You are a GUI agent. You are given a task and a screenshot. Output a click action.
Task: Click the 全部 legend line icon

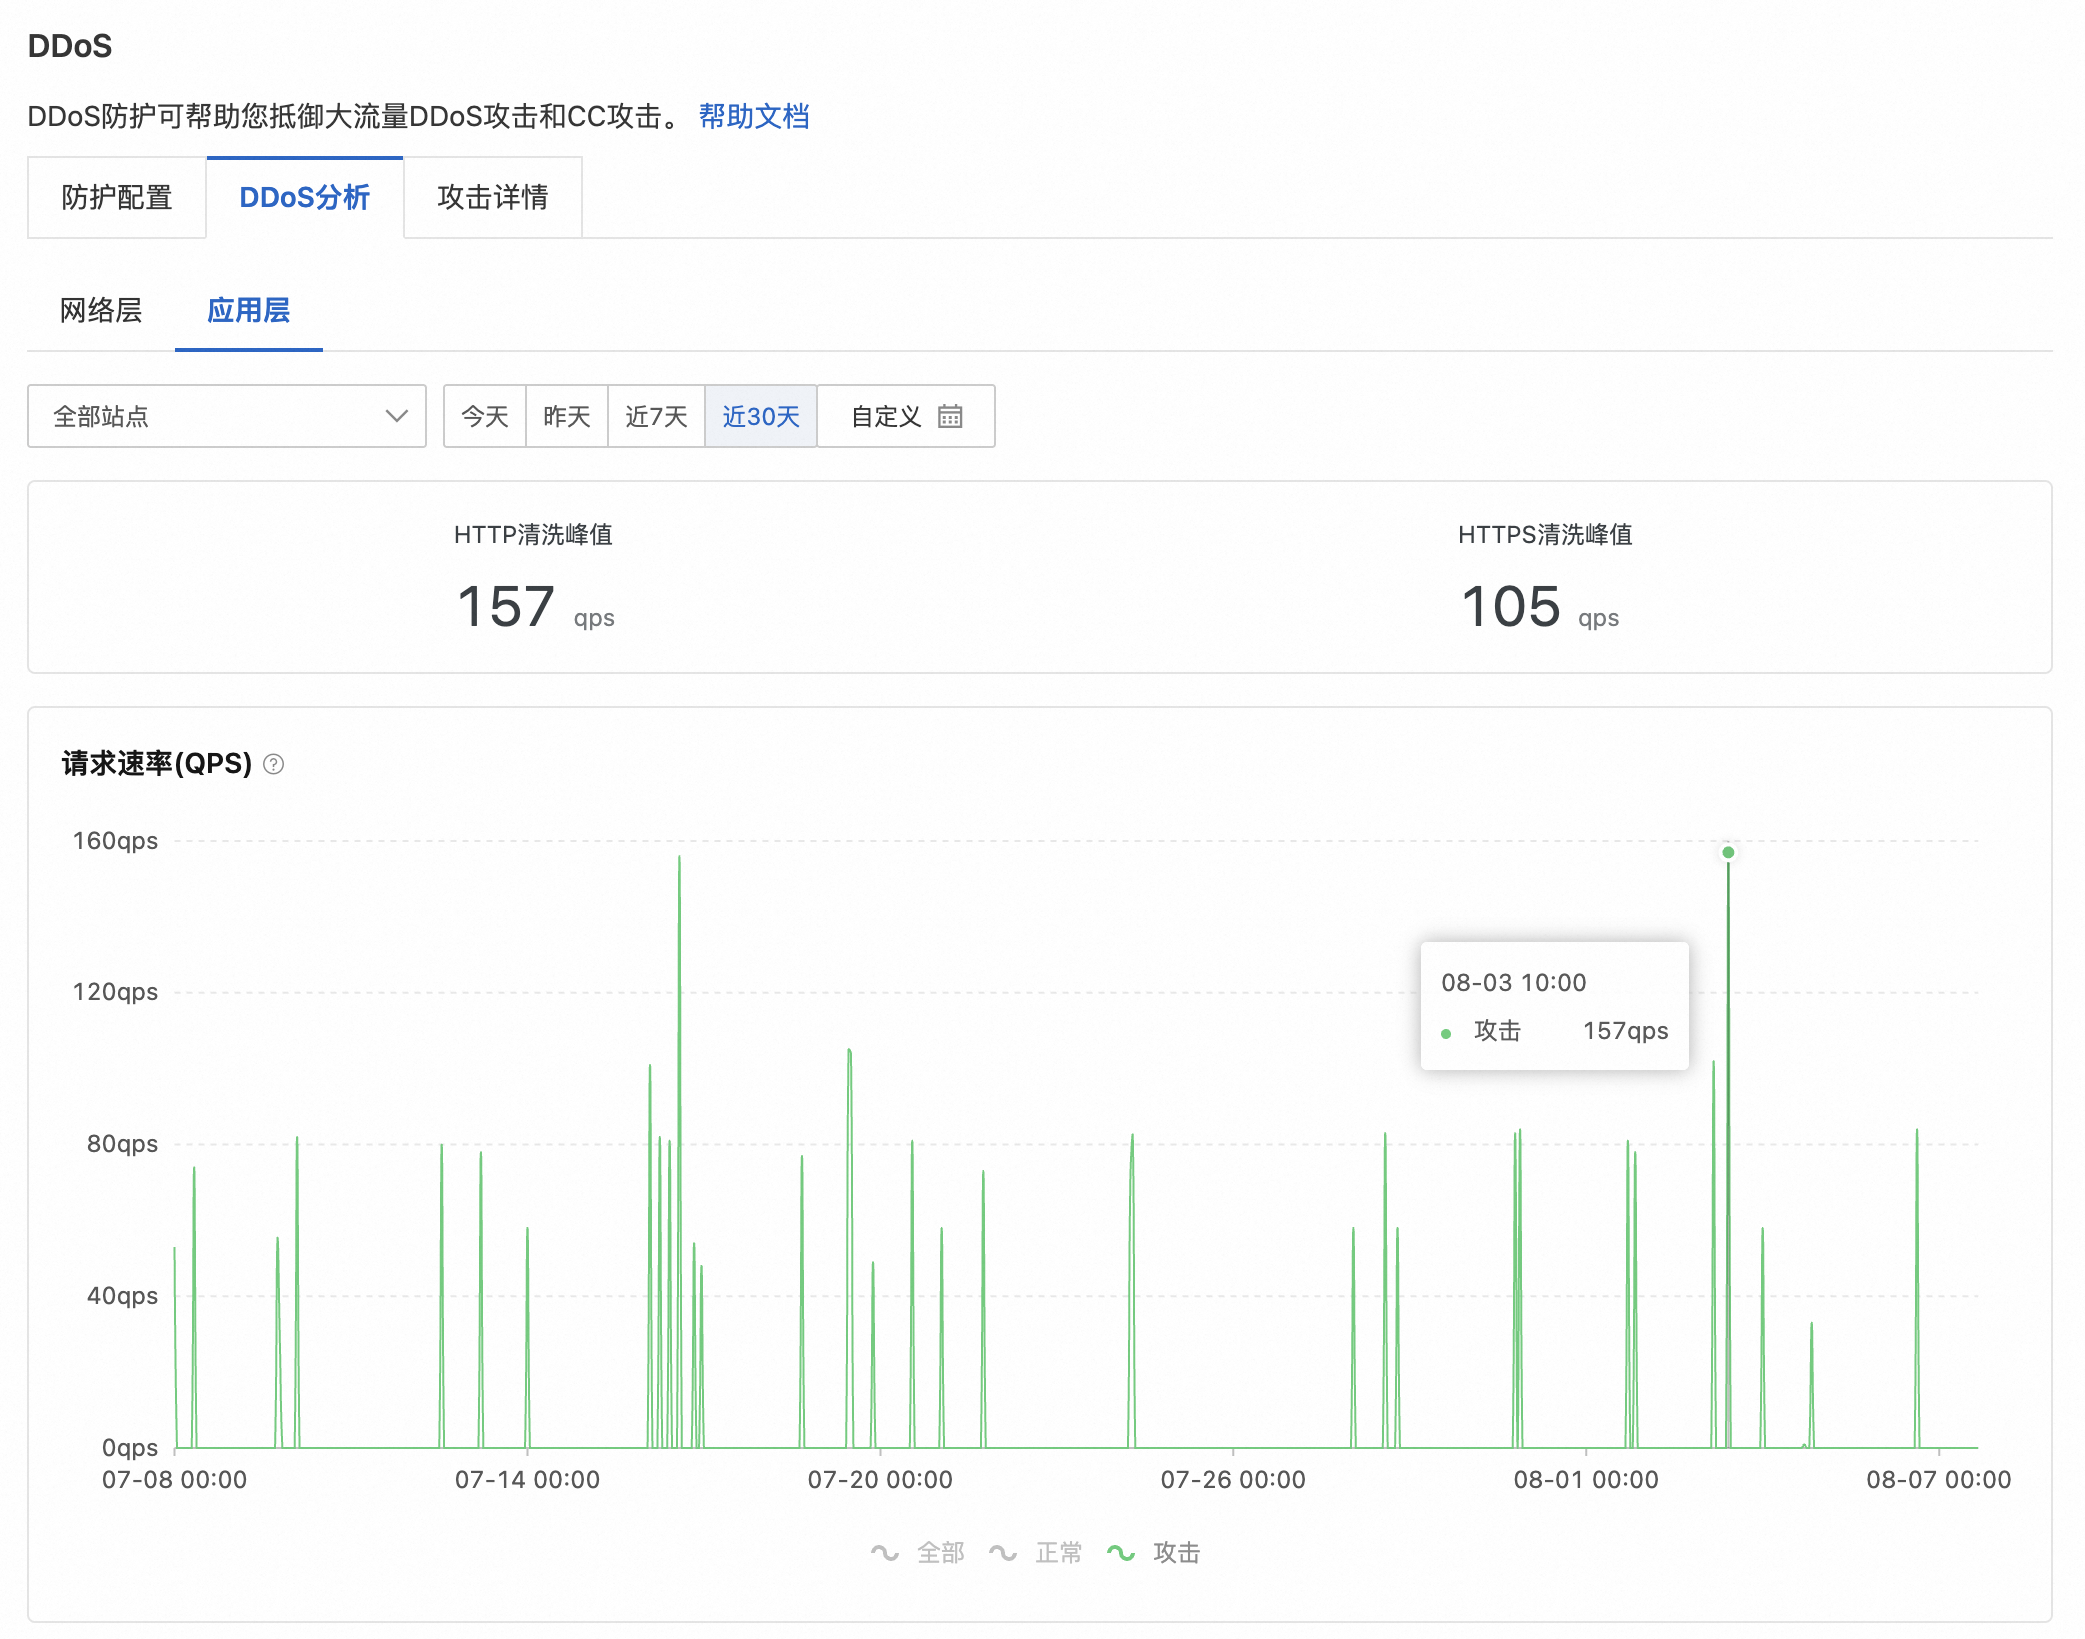pos(885,1552)
